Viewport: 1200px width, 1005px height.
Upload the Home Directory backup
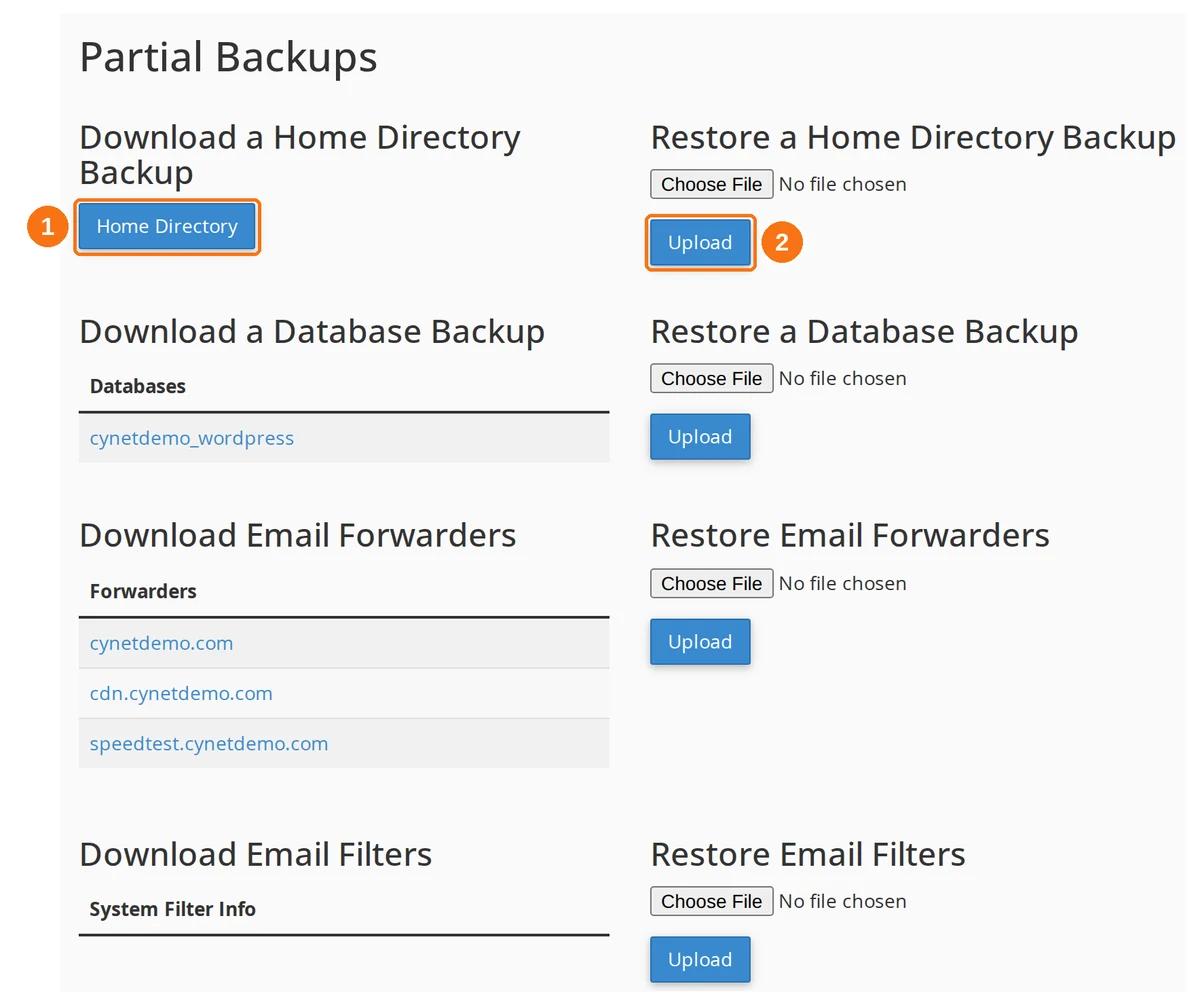point(700,243)
